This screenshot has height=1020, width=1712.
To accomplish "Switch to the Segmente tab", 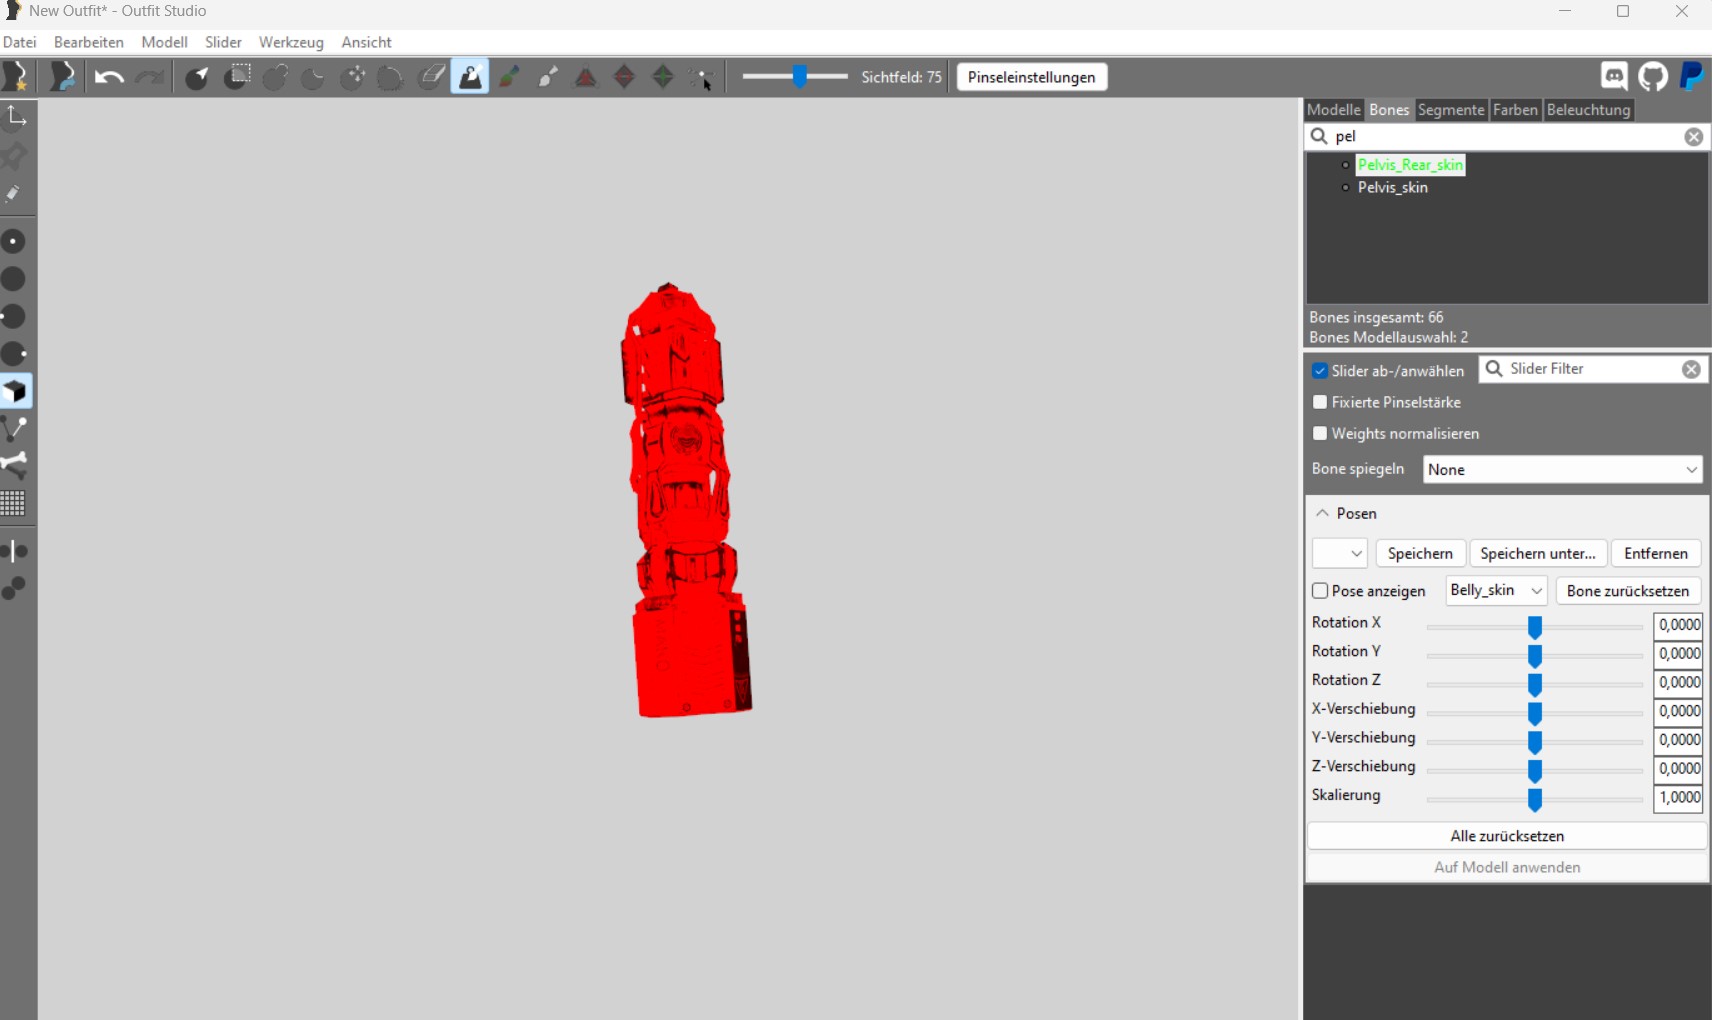I will [x=1450, y=110].
